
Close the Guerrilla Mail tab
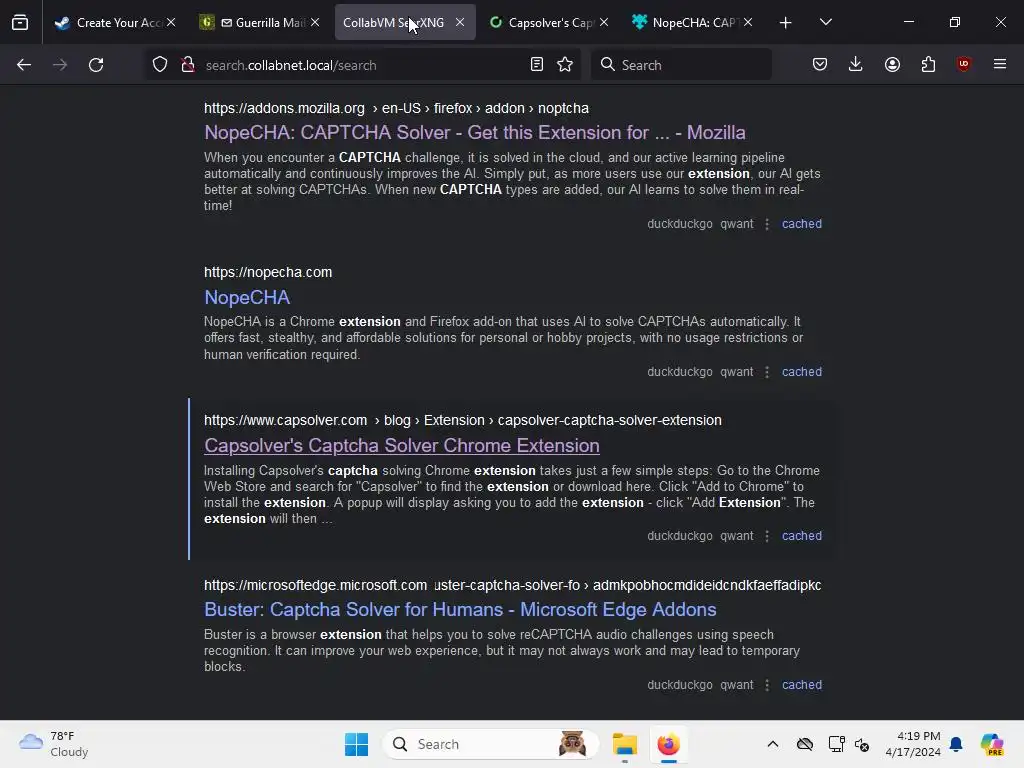point(315,22)
